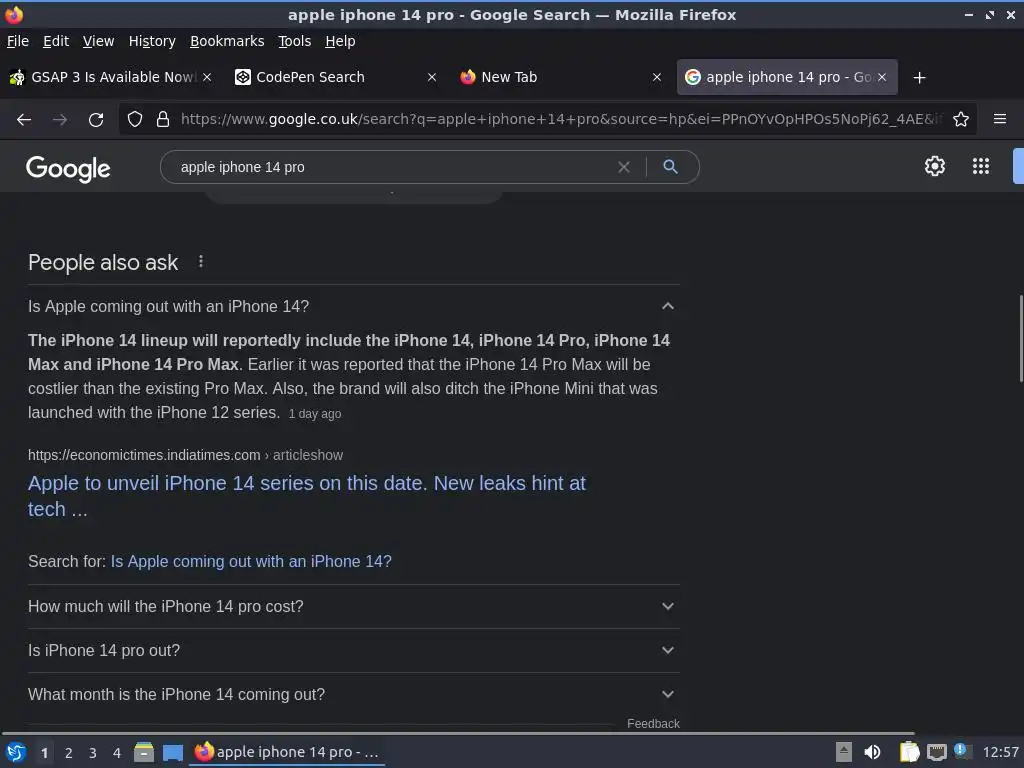Open the Tools menu
The height and width of the screenshot is (768, 1024).
coord(295,41)
